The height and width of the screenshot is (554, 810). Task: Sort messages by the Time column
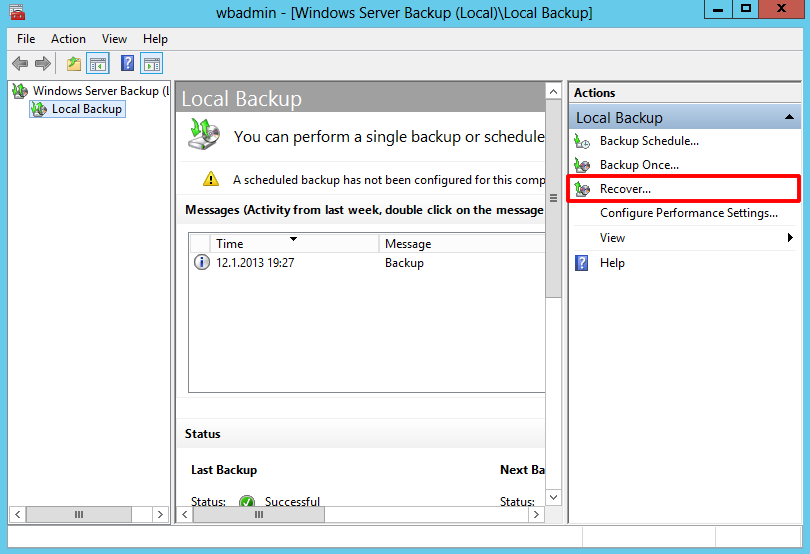294,243
